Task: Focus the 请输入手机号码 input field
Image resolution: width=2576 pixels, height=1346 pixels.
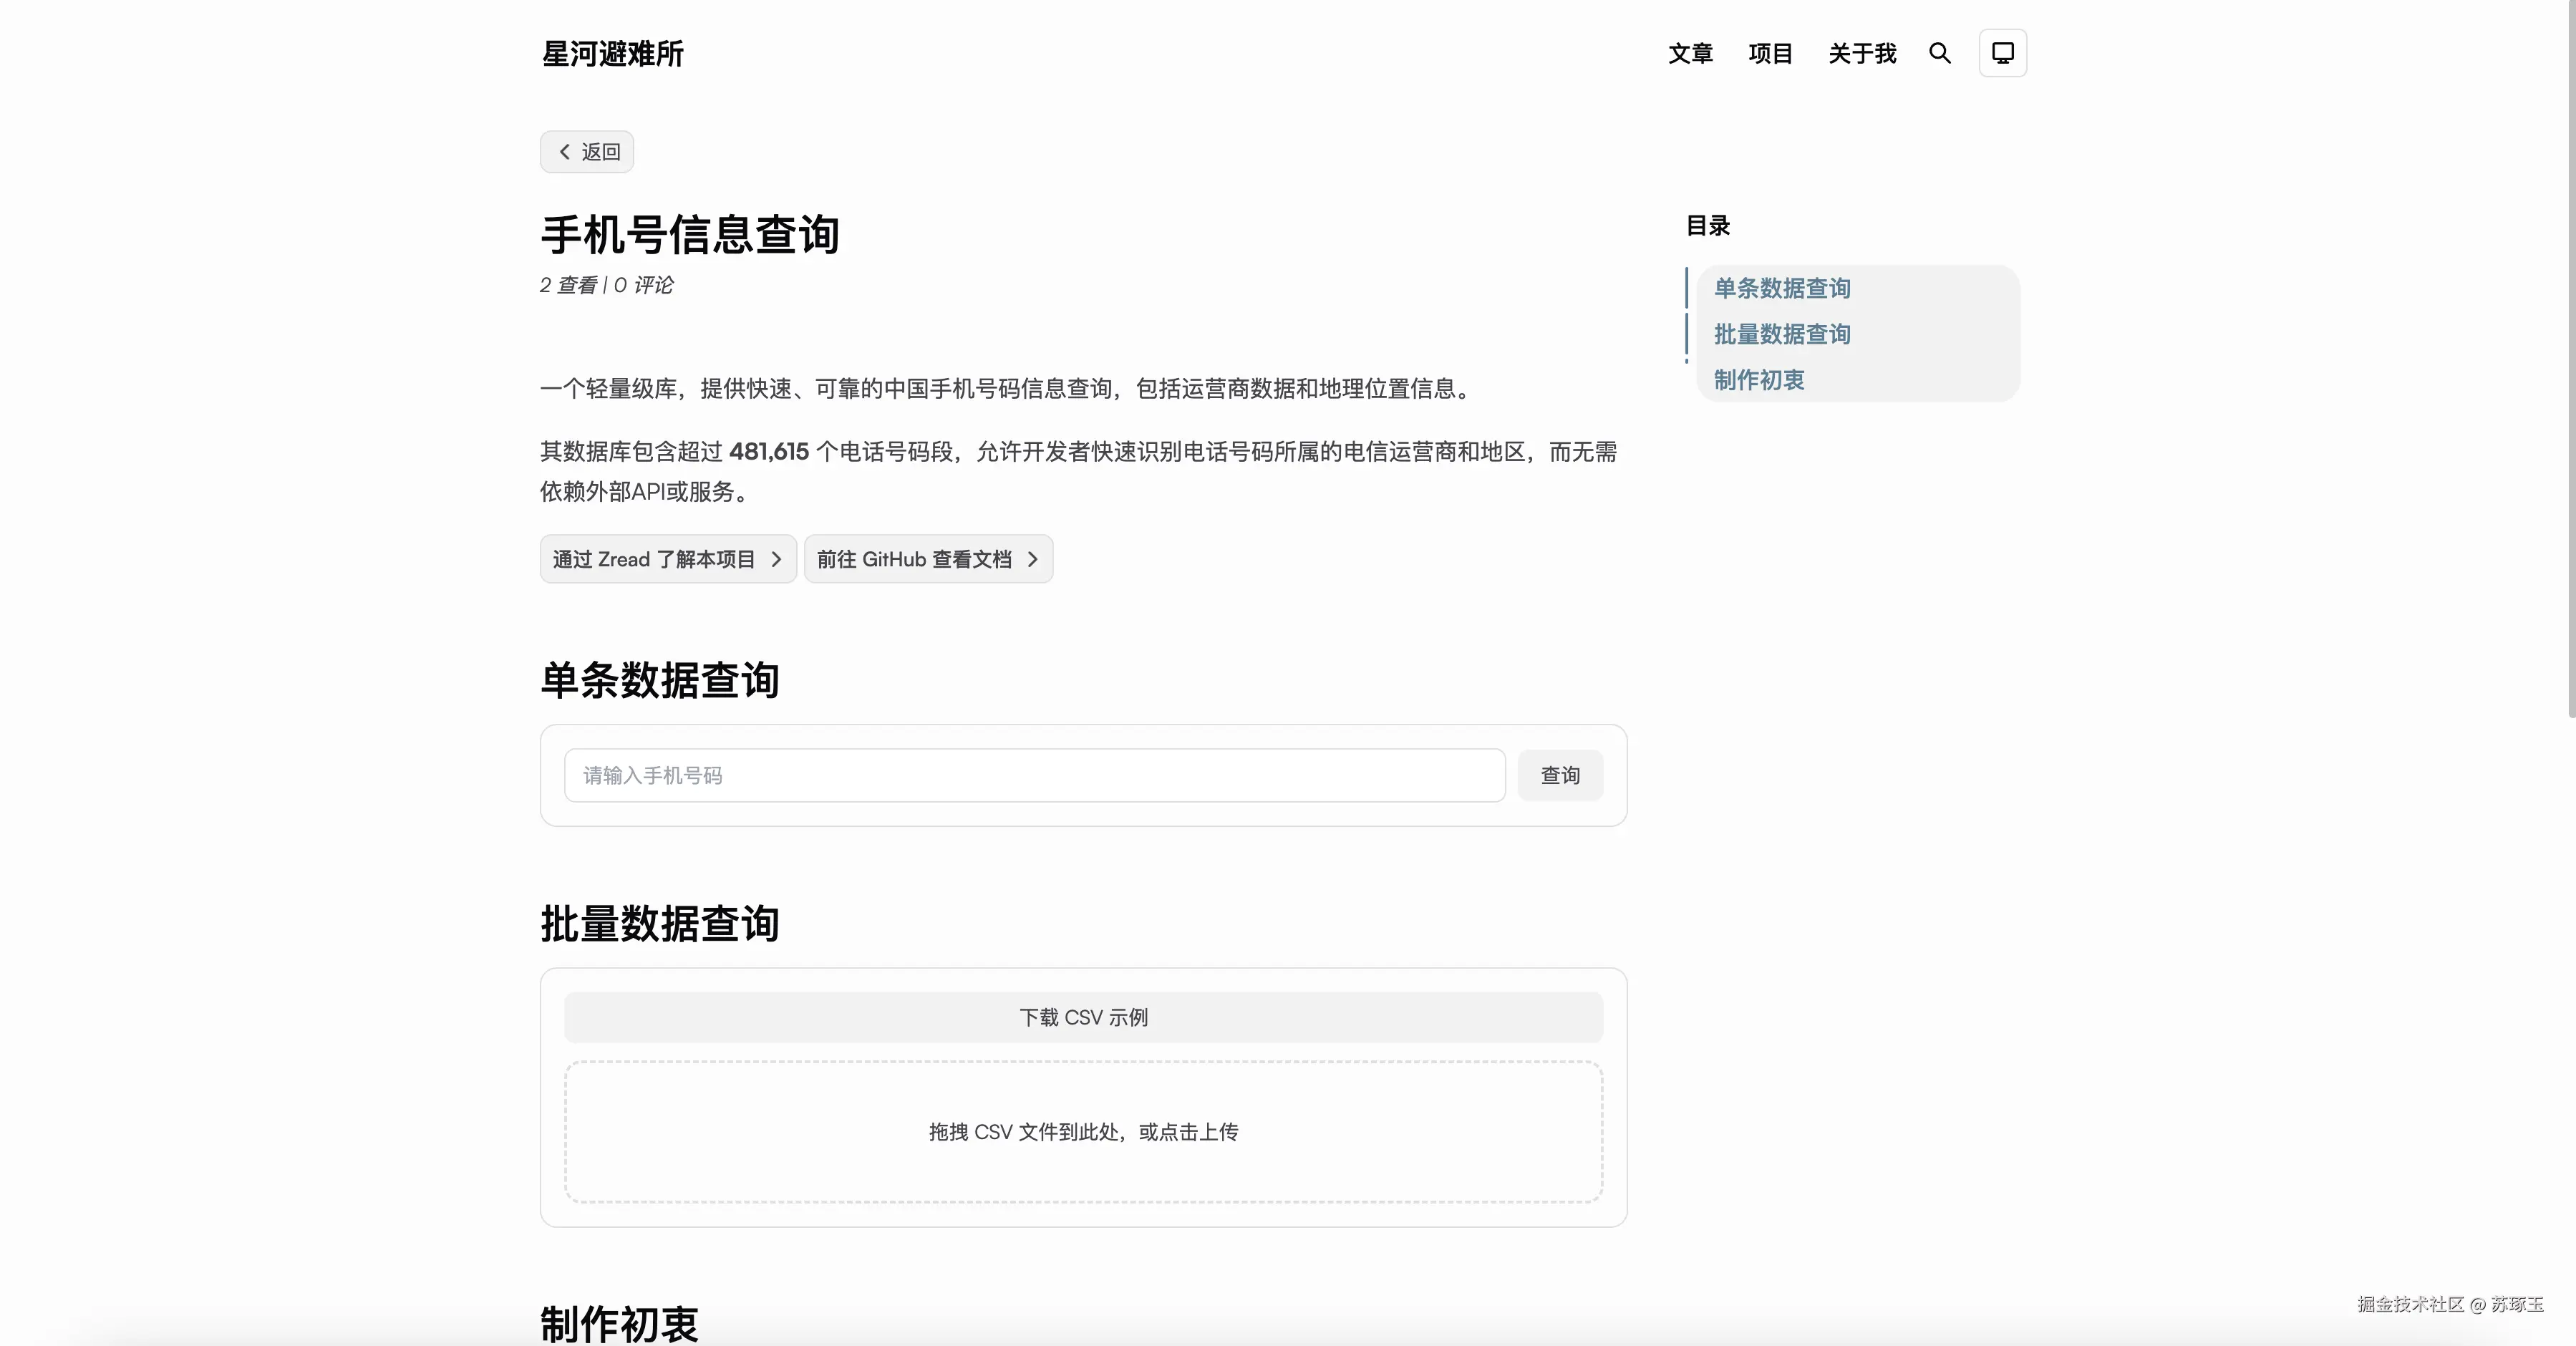Action: (x=1034, y=775)
